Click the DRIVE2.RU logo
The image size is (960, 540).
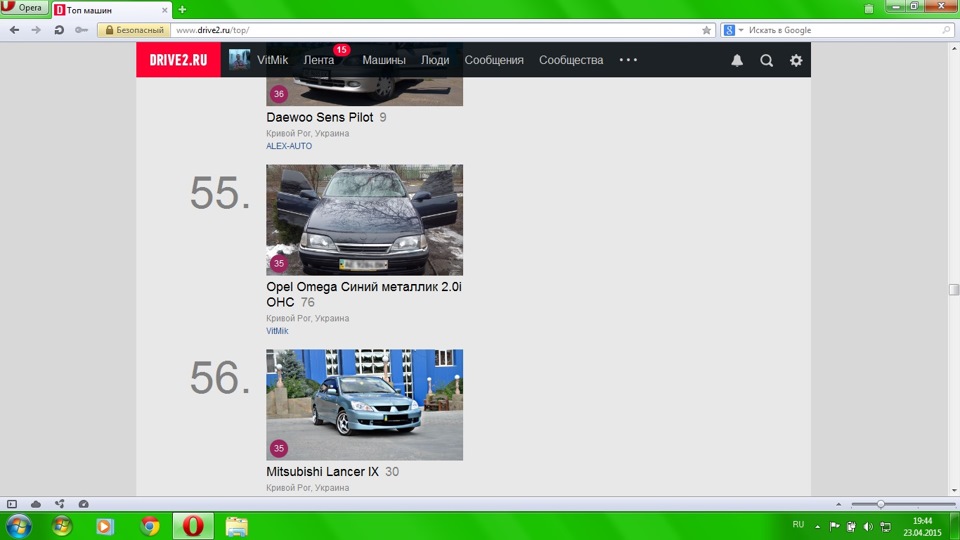(178, 60)
